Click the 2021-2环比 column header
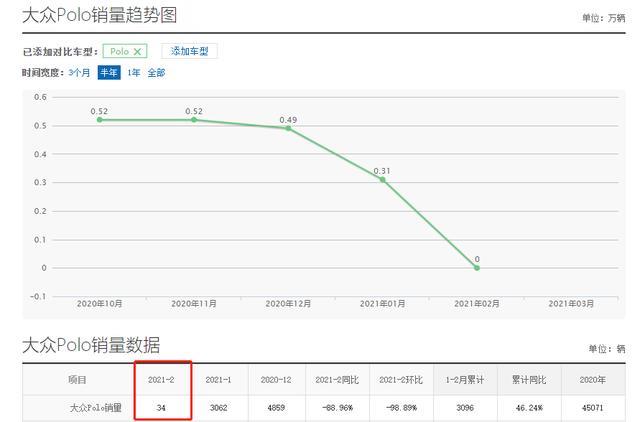The height and width of the screenshot is (422, 640). [401, 380]
